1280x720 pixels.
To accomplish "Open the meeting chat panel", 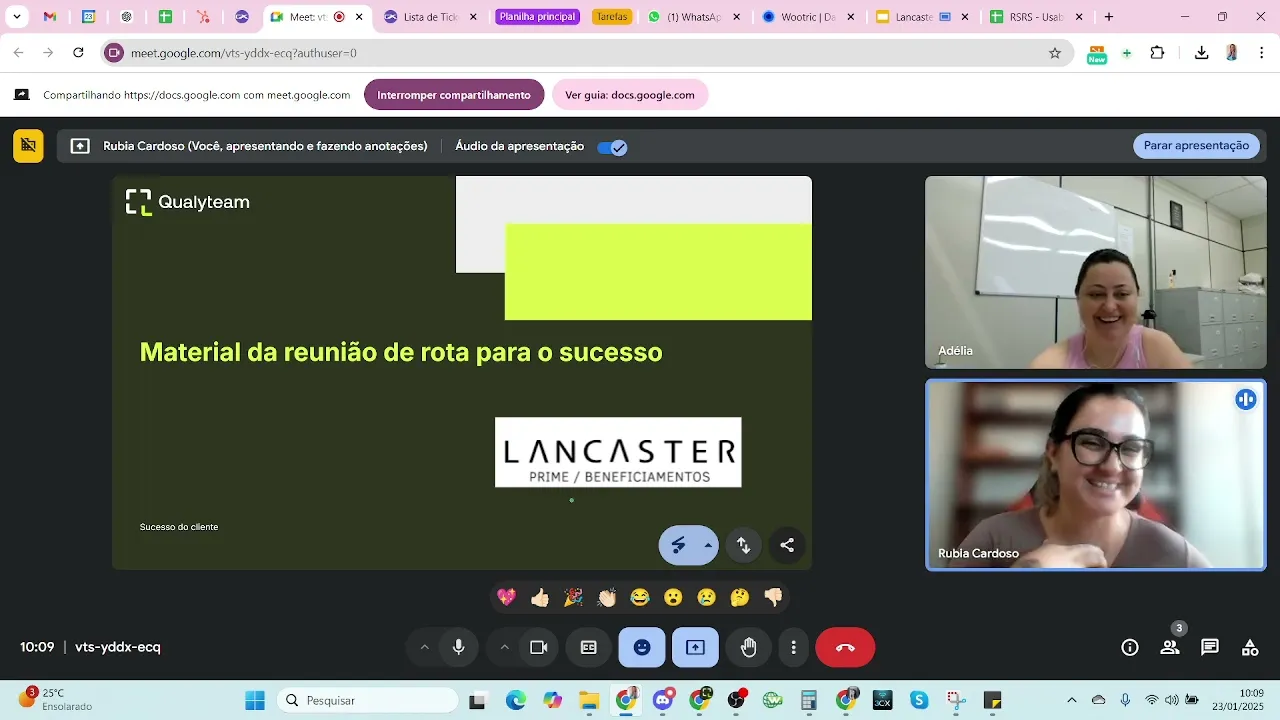I will point(1210,647).
